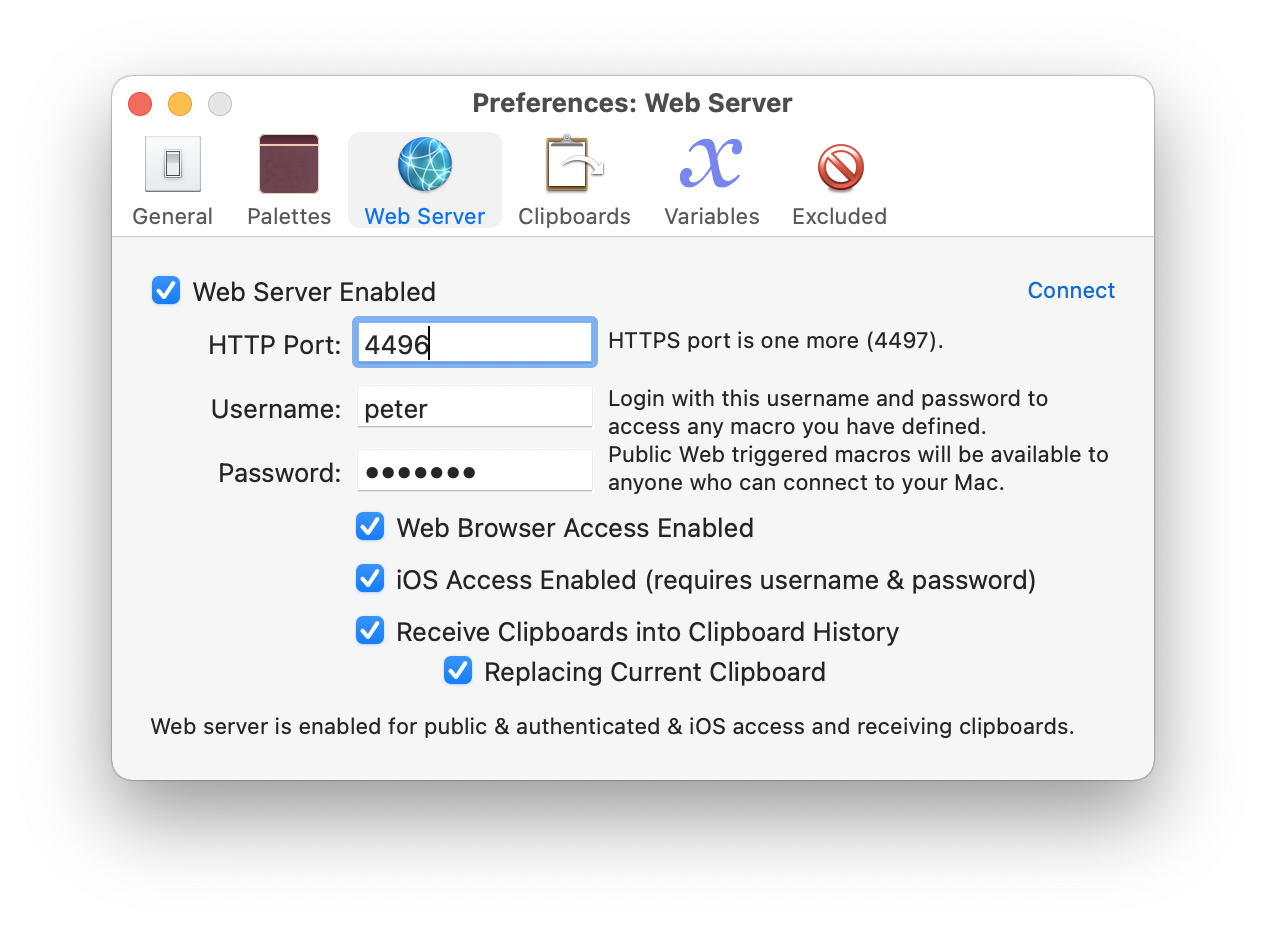Screen dimensions: 1266x928
Task: Click the Username field showing peter
Action: click(474, 406)
